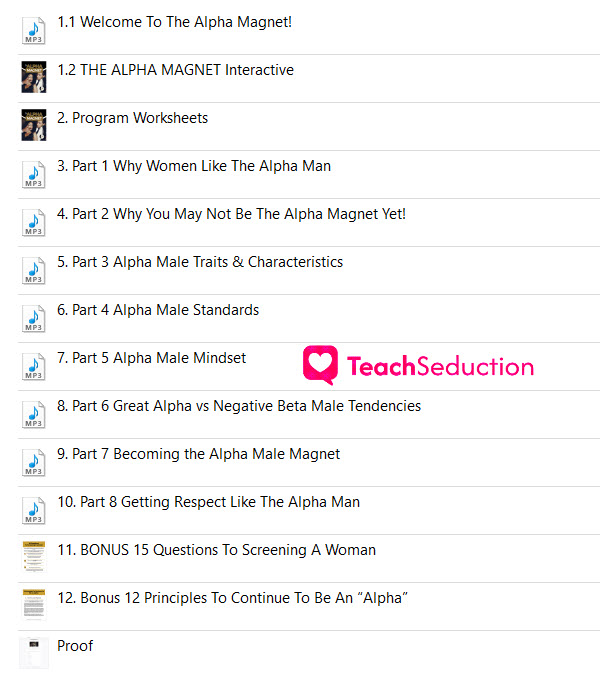Click MP3 icon for Why Women Like The Alpha Man

34,175
